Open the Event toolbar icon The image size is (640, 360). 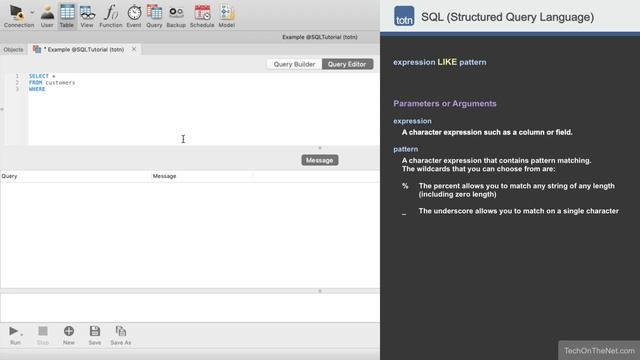(134, 16)
